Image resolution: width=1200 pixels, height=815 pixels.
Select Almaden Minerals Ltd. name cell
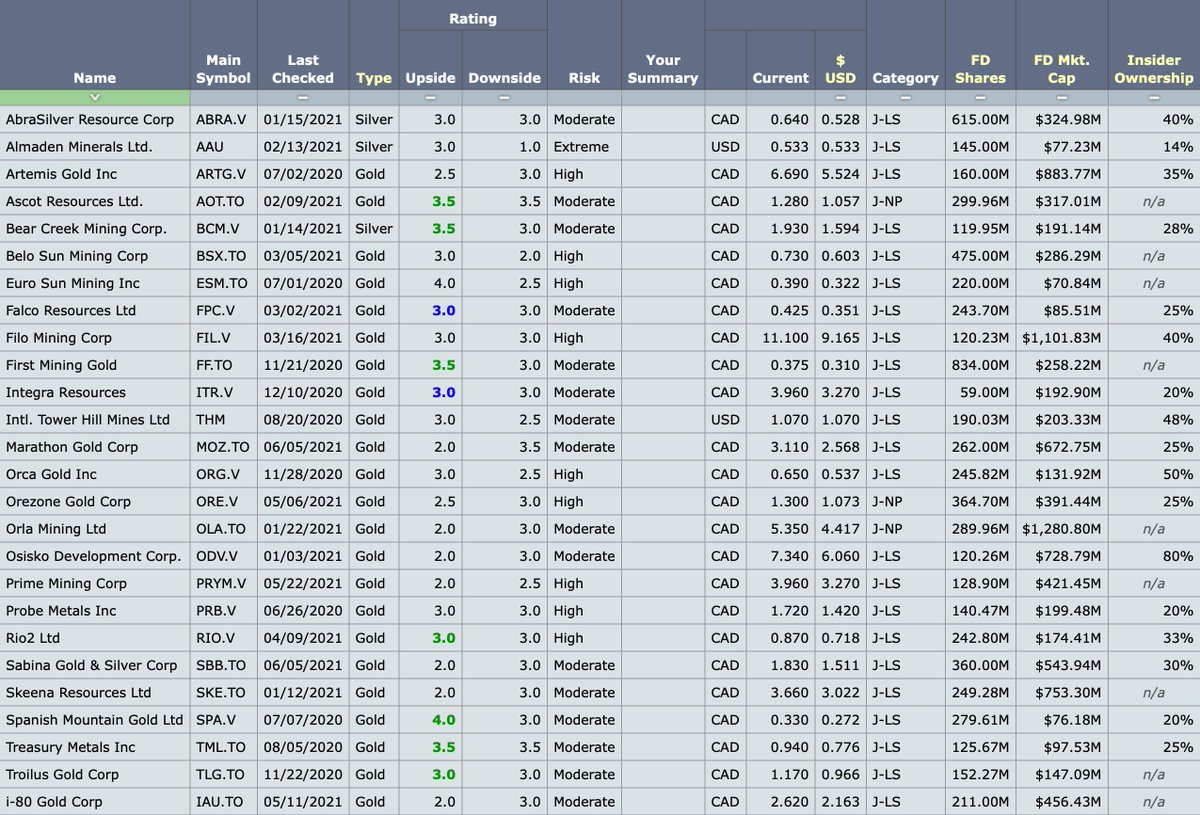coord(79,147)
